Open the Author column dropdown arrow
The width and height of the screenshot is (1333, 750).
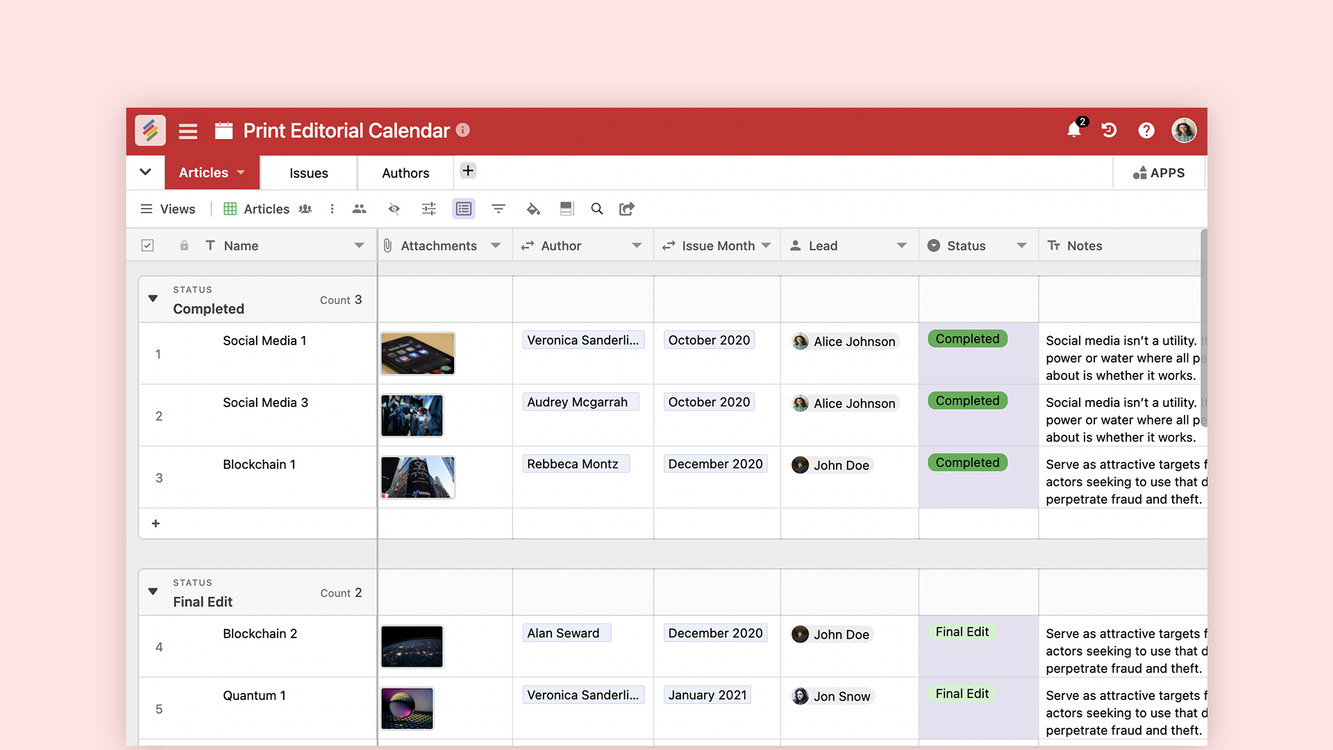point(636,246)
